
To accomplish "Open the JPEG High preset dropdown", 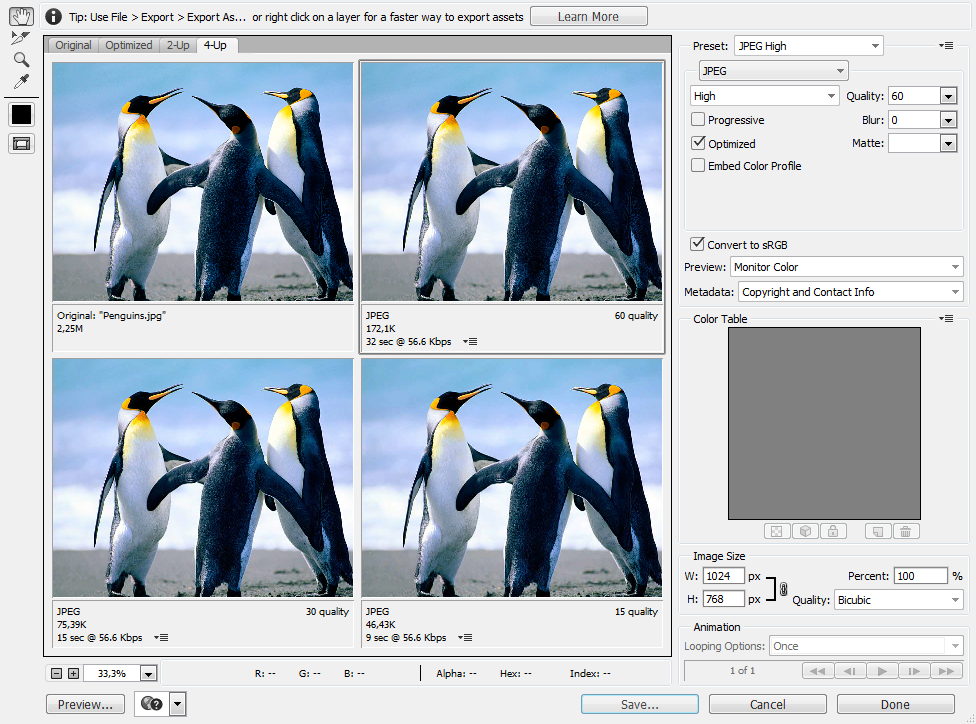I will (x=808, y=45).
